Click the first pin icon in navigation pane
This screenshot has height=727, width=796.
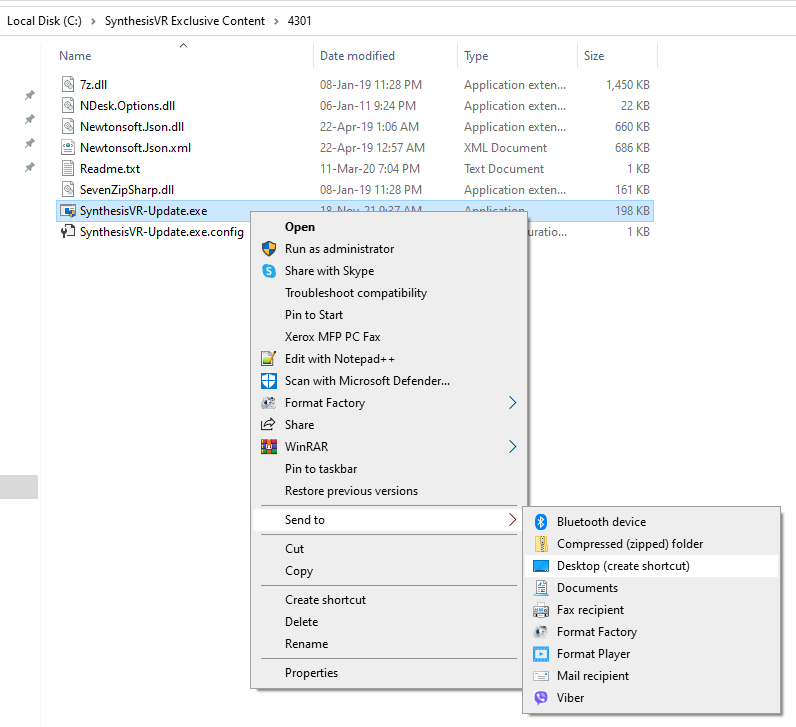point(30,95)
